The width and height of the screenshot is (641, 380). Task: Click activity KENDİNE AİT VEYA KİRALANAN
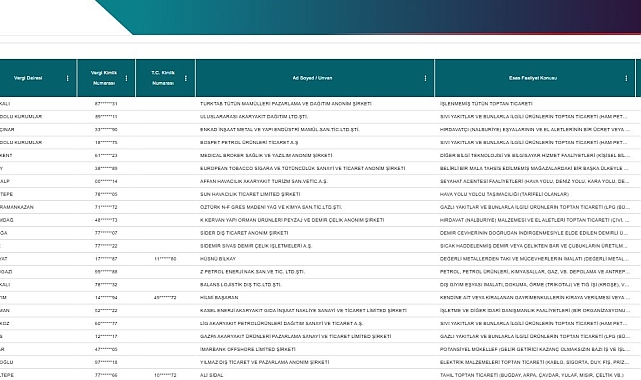pos(535,297)
